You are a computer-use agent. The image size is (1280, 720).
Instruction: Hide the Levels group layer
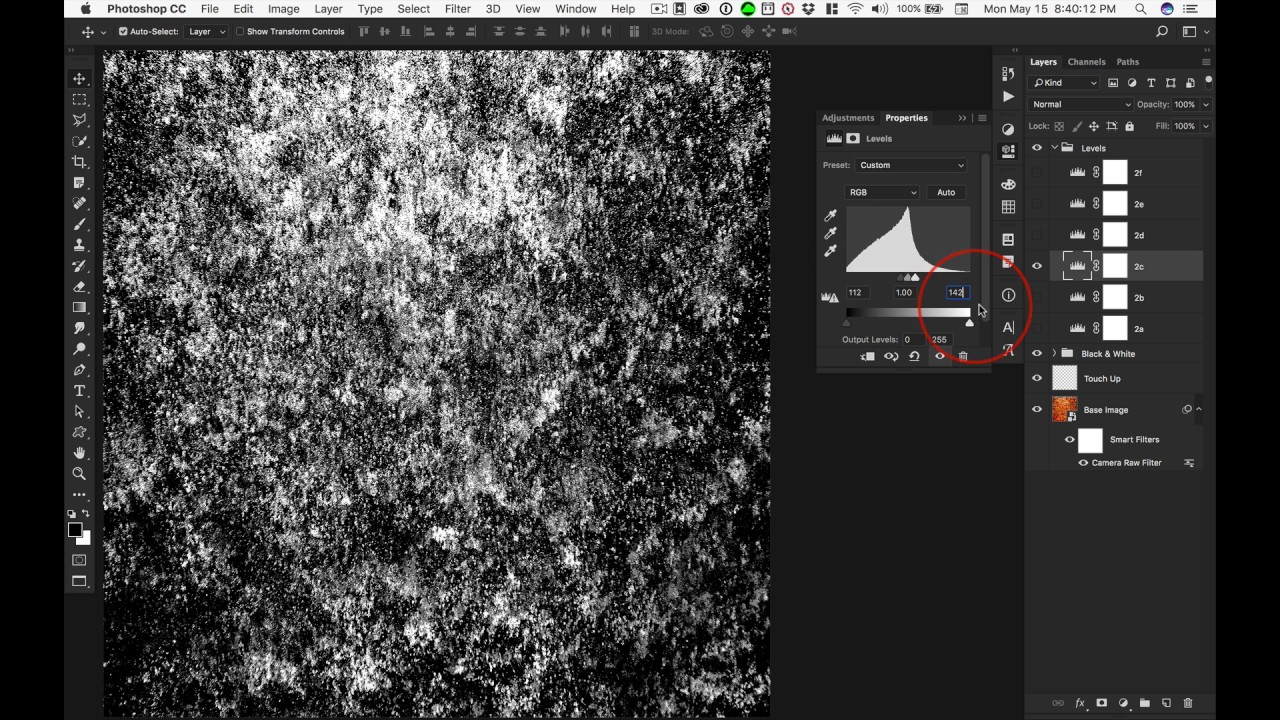[1037, 148]
